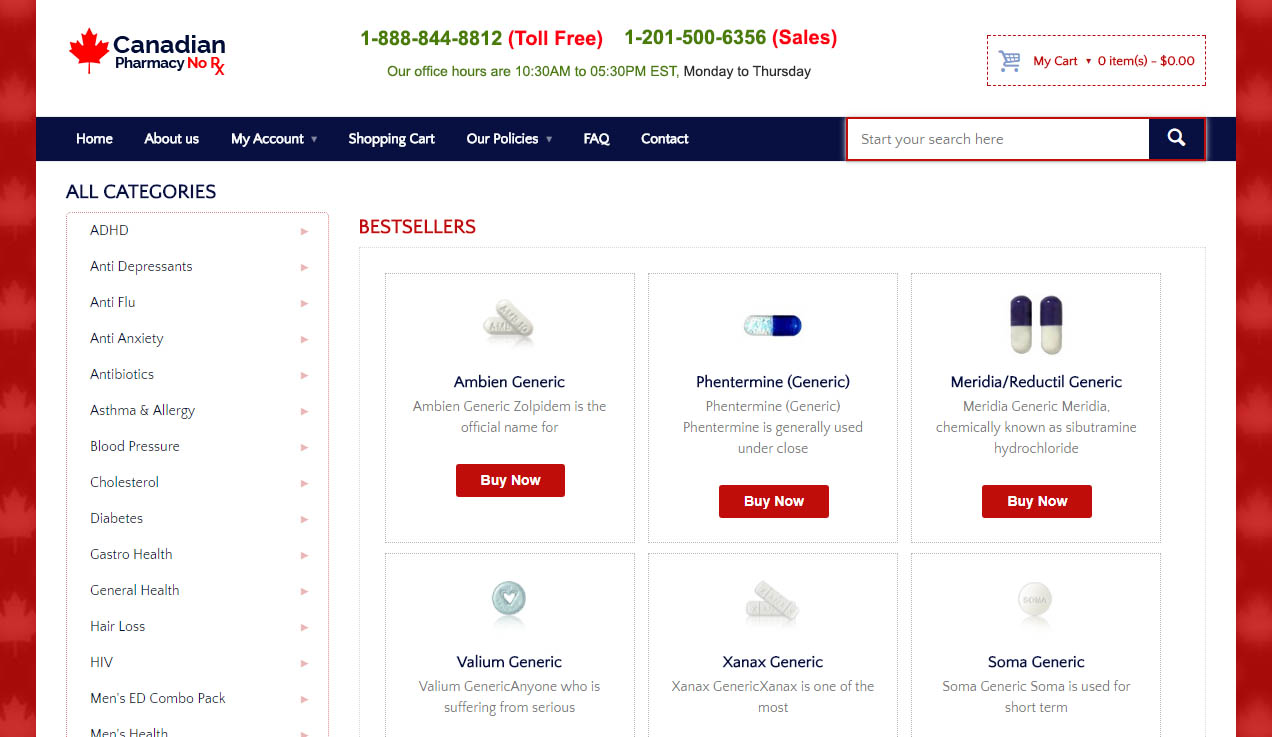Focus the 'Start your search here' field
This screenshot has width=1272, height=737.
coord(997,139)
